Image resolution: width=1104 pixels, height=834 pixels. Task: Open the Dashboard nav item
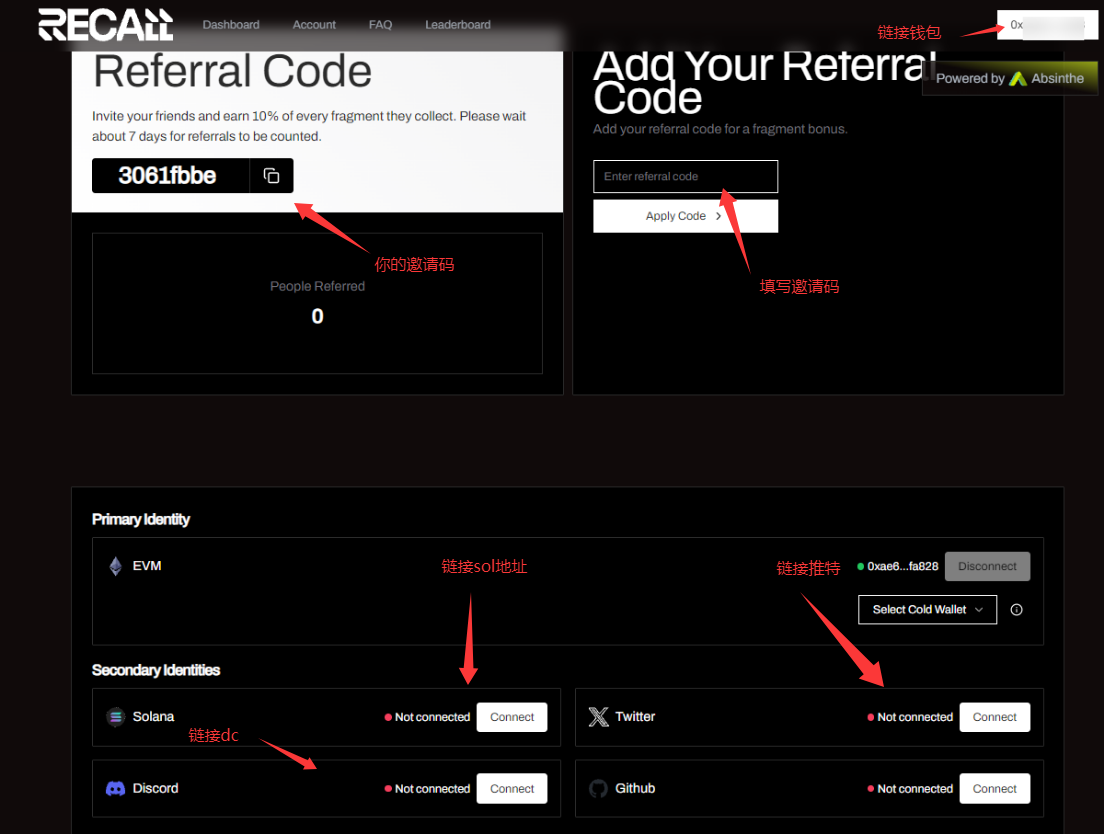(231, 25)
